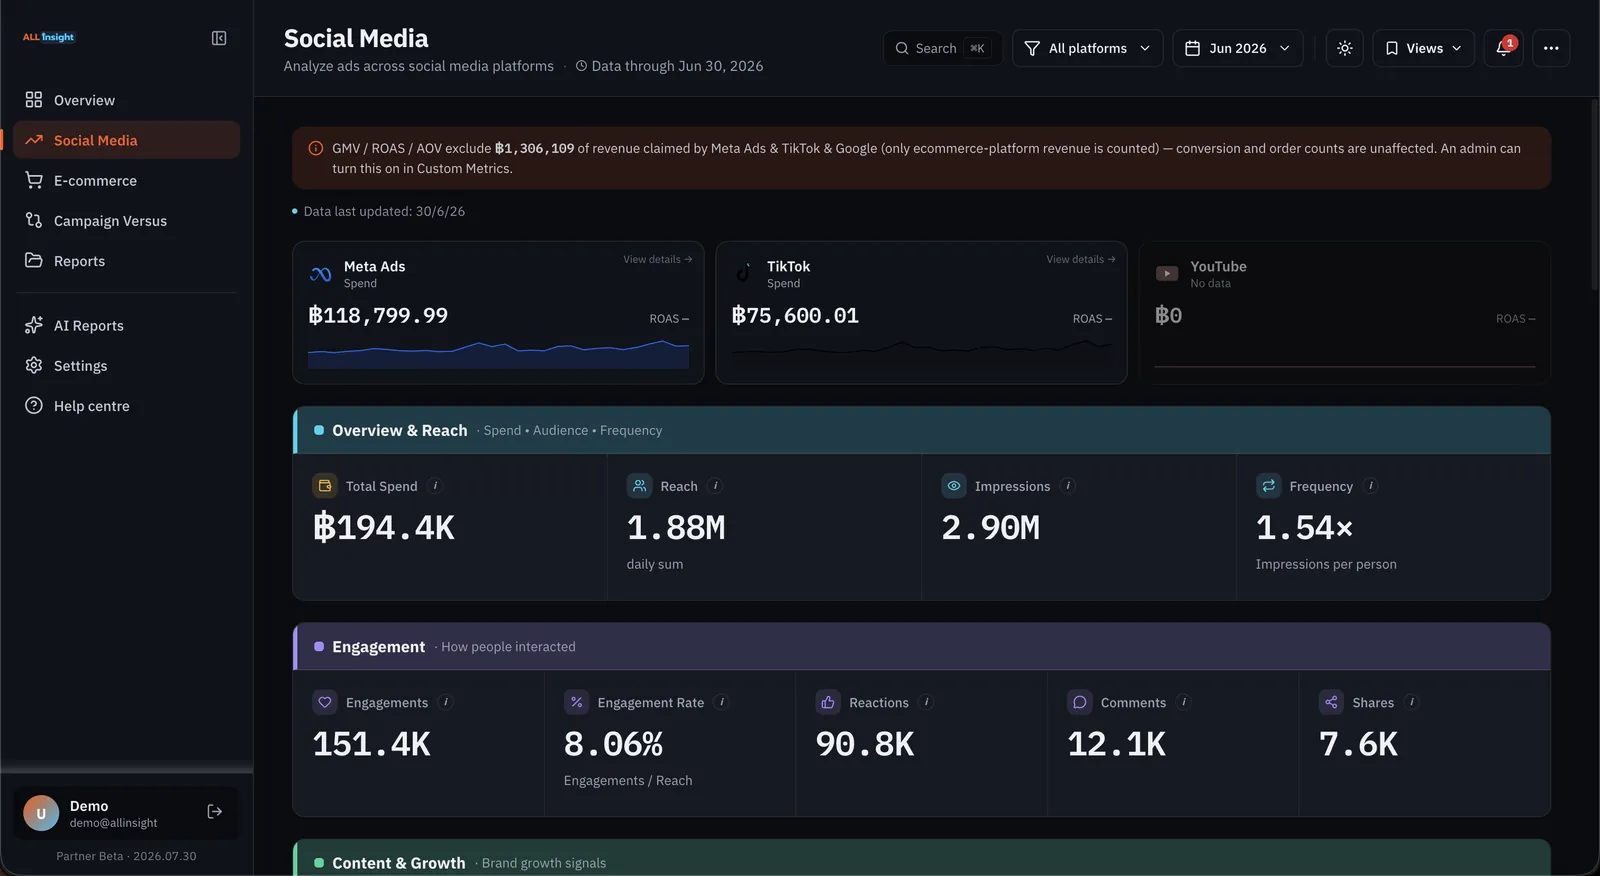This screenshot has width=1600, height=876.
Task: Go to E-commerce section
Action: tap(126, 180)
